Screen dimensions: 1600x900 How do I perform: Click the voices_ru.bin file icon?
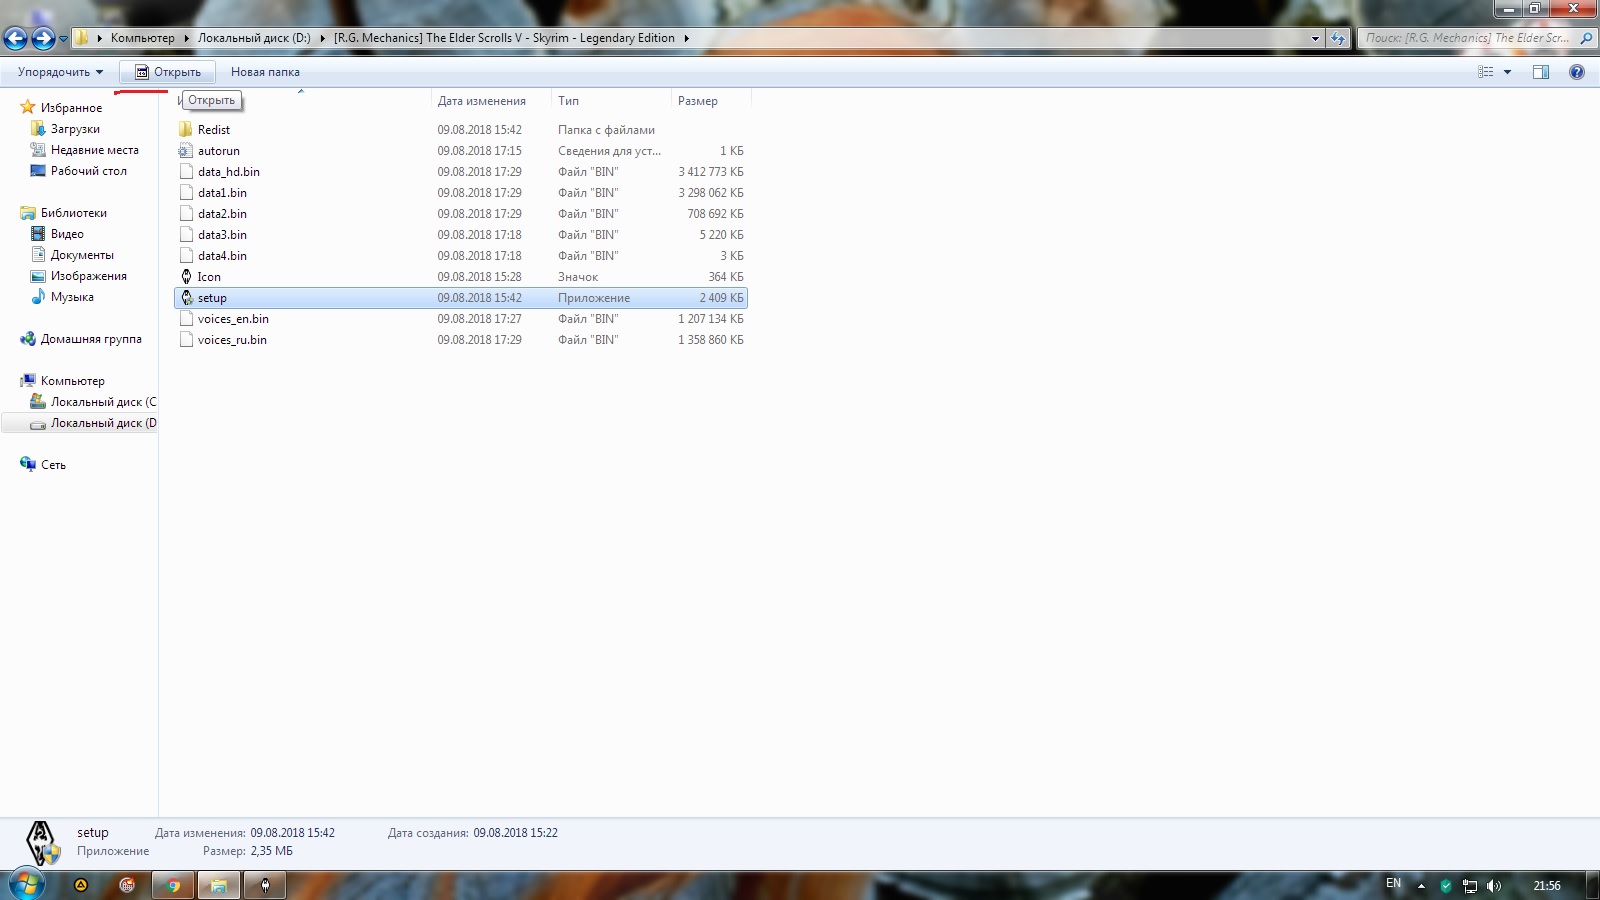(186, 339)
